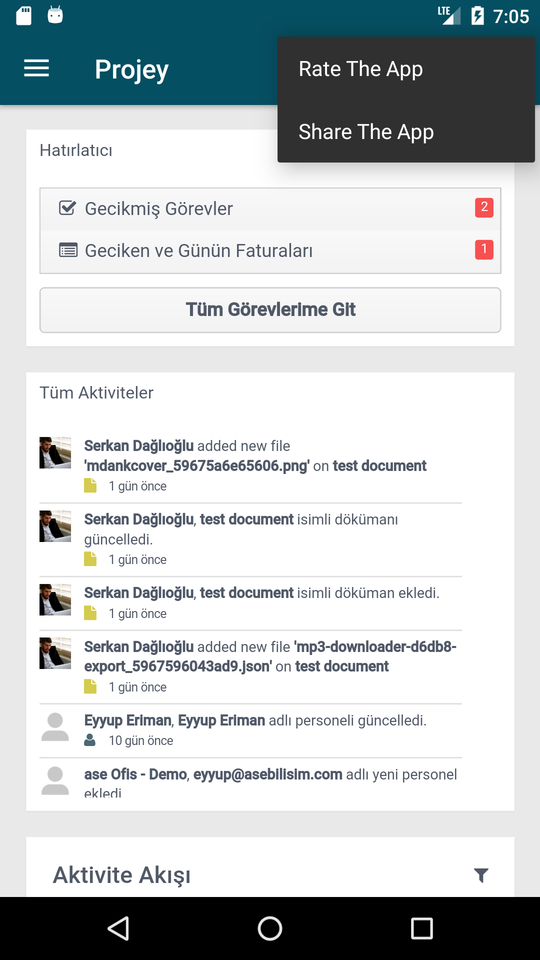Open 'mp3-downloader-d6db8-export' json file link

tap(270, 656)
